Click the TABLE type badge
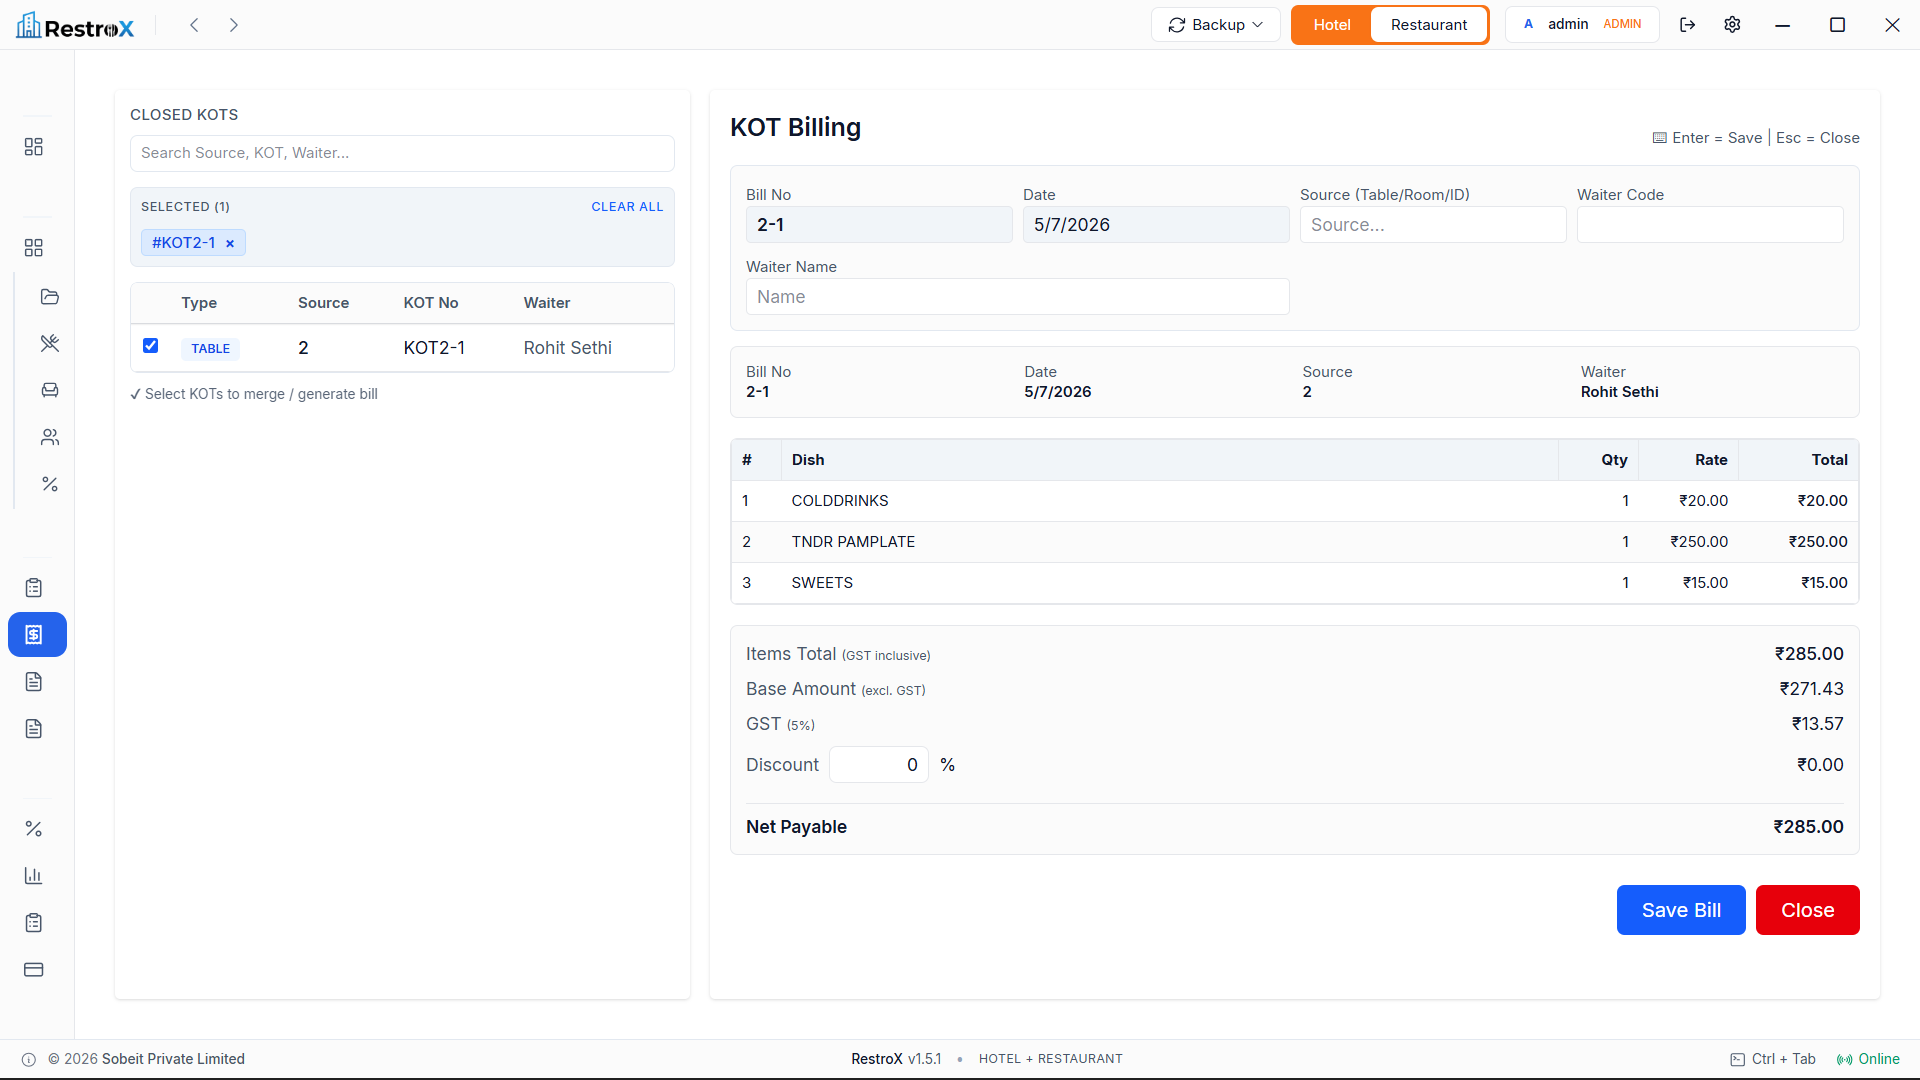The image size is (1920, 1080). click(x=211, y=349)
